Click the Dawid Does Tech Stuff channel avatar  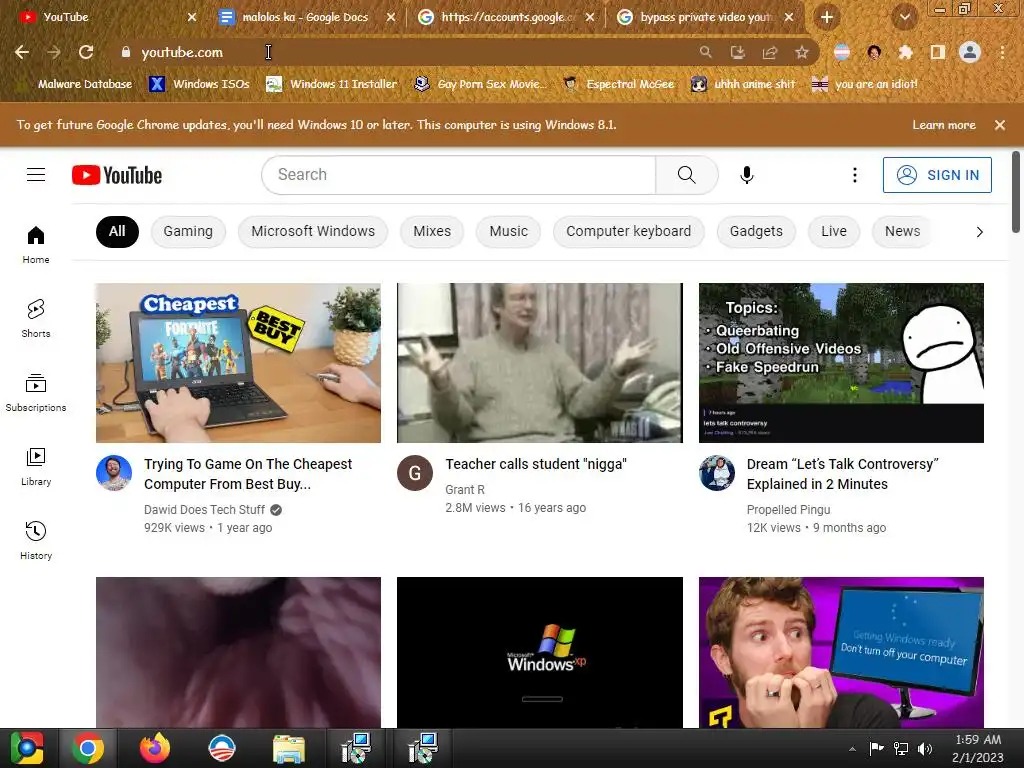(114, 473)
